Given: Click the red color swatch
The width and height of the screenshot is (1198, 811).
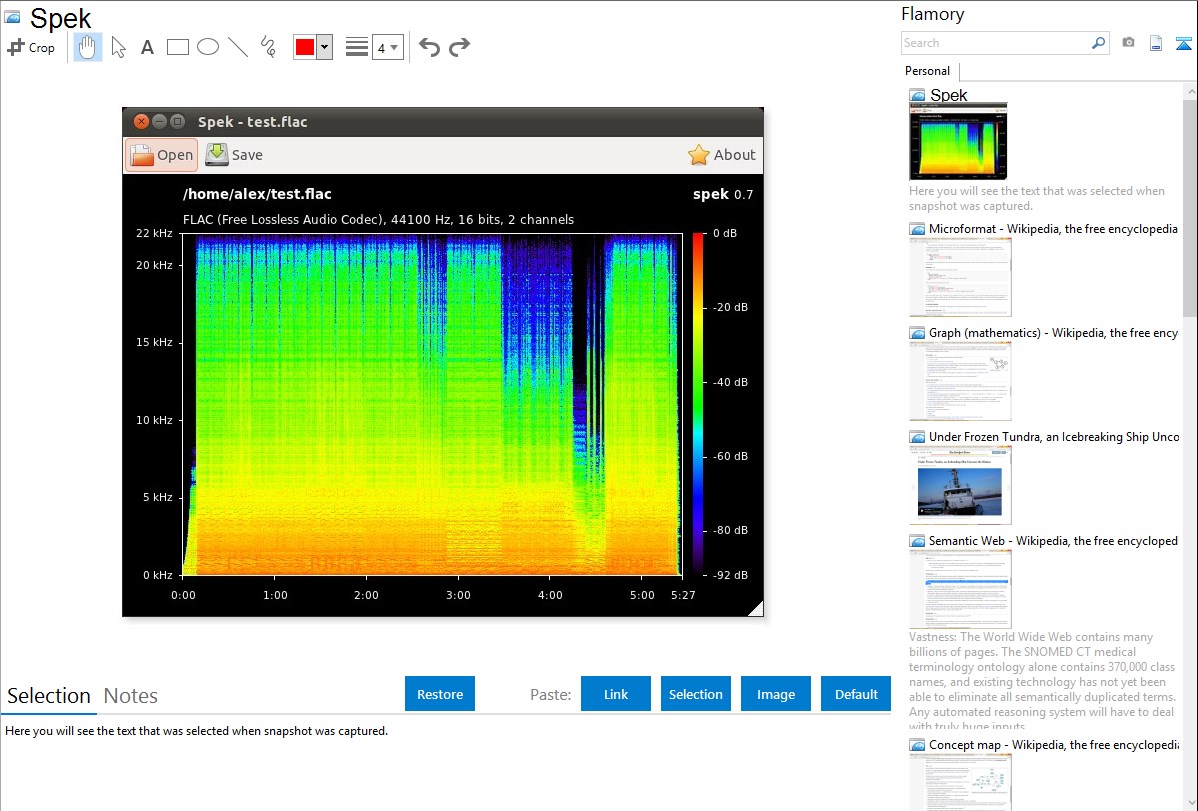Looking at the screenshot, I should [305, 47].
